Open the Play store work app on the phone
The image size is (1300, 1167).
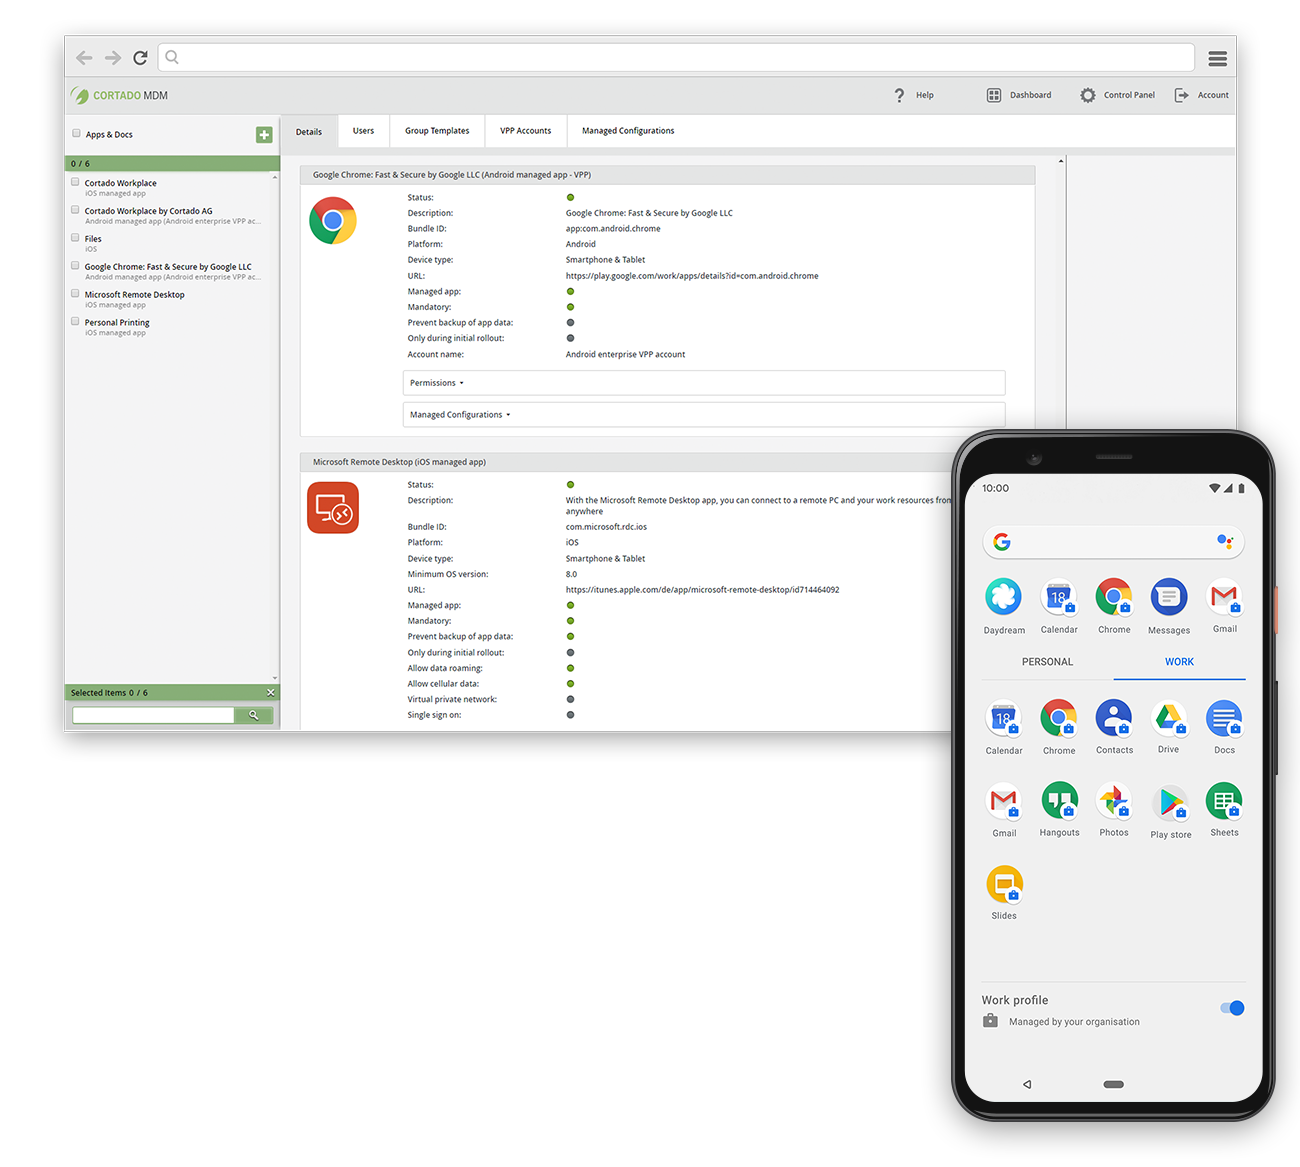[1170, 802]
